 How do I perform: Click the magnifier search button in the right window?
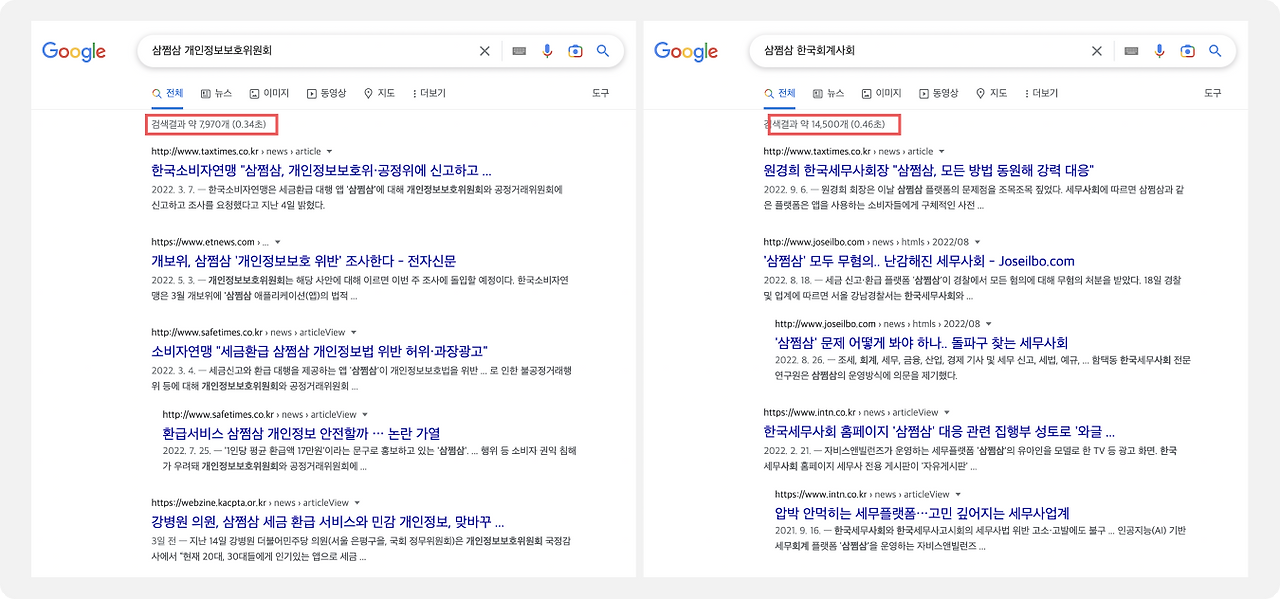[1215, 51]
